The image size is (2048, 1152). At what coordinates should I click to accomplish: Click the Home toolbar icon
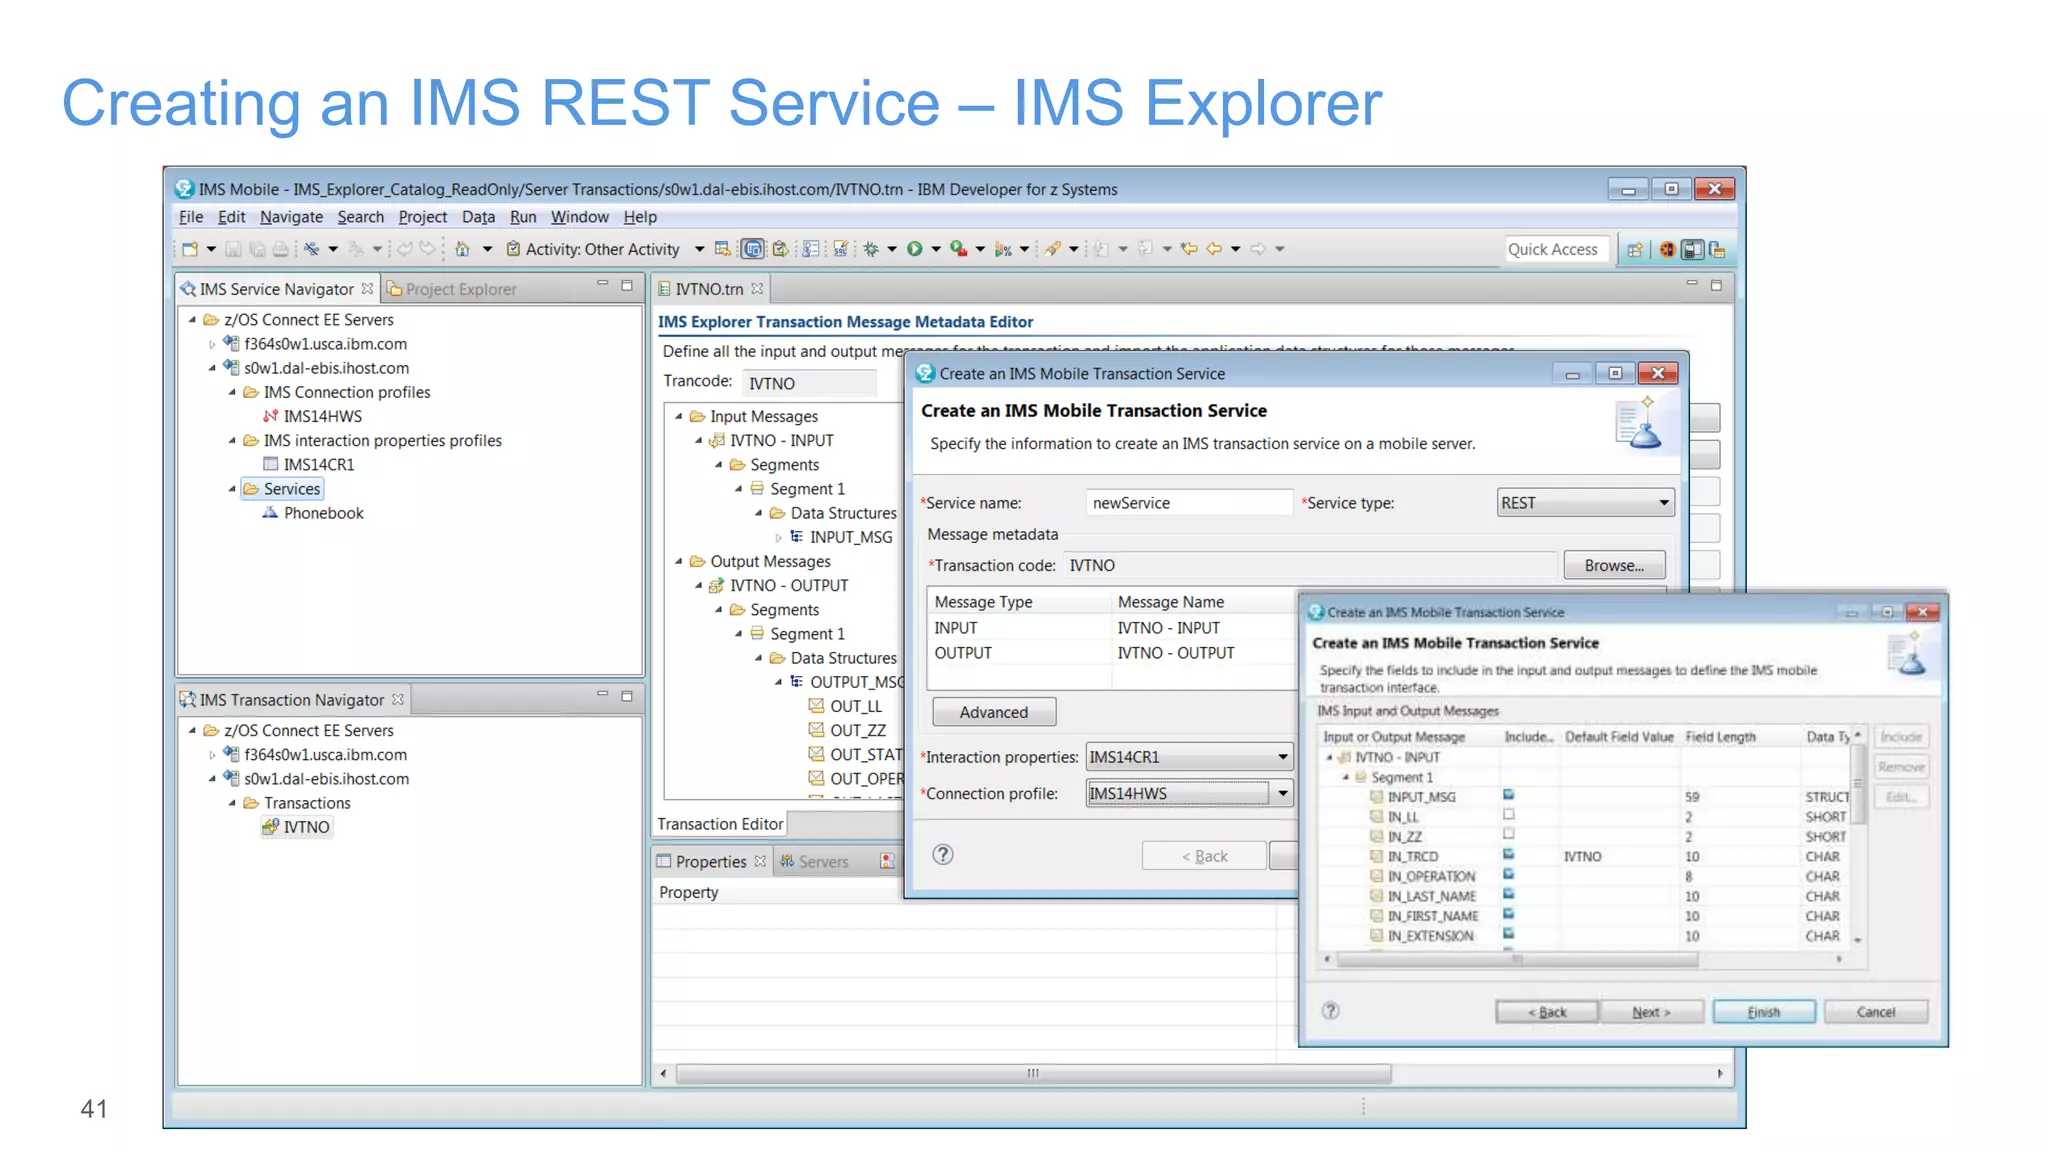point(462,249)
